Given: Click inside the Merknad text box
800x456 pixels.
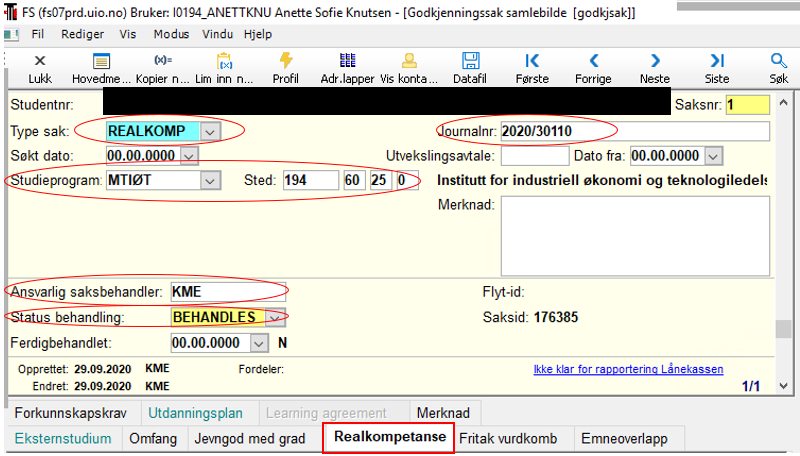Looking at the screenshot, I should (635, 236).
